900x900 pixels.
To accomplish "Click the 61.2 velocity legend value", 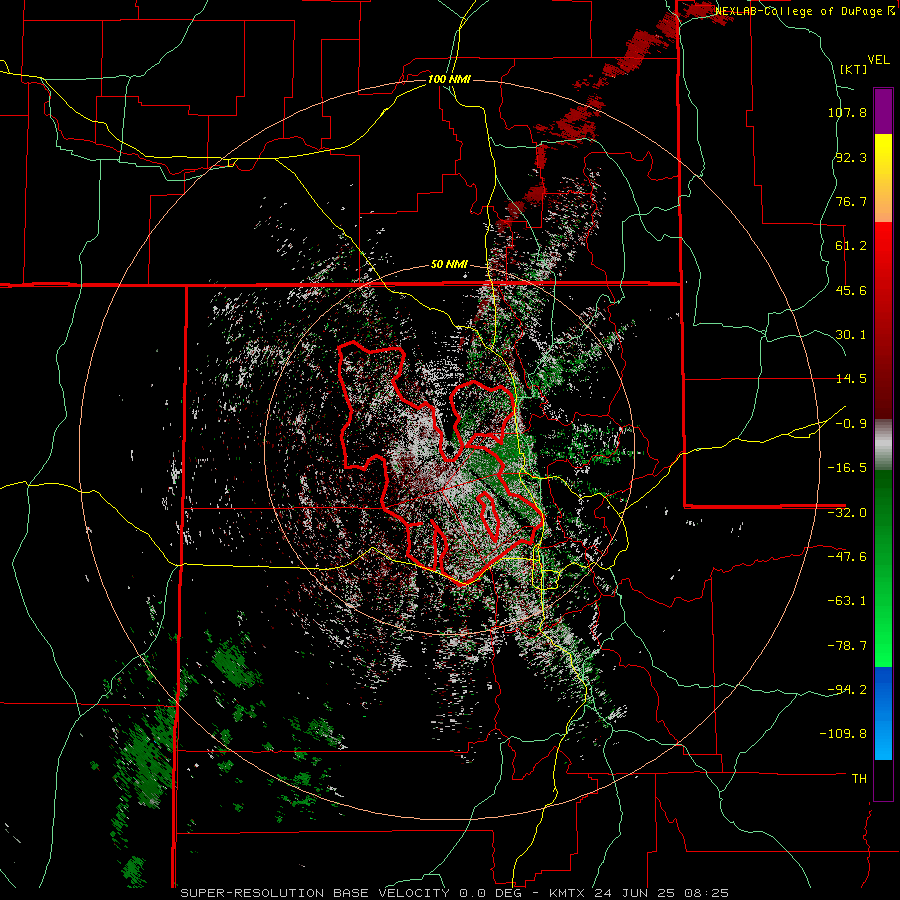I will (851, 246).
